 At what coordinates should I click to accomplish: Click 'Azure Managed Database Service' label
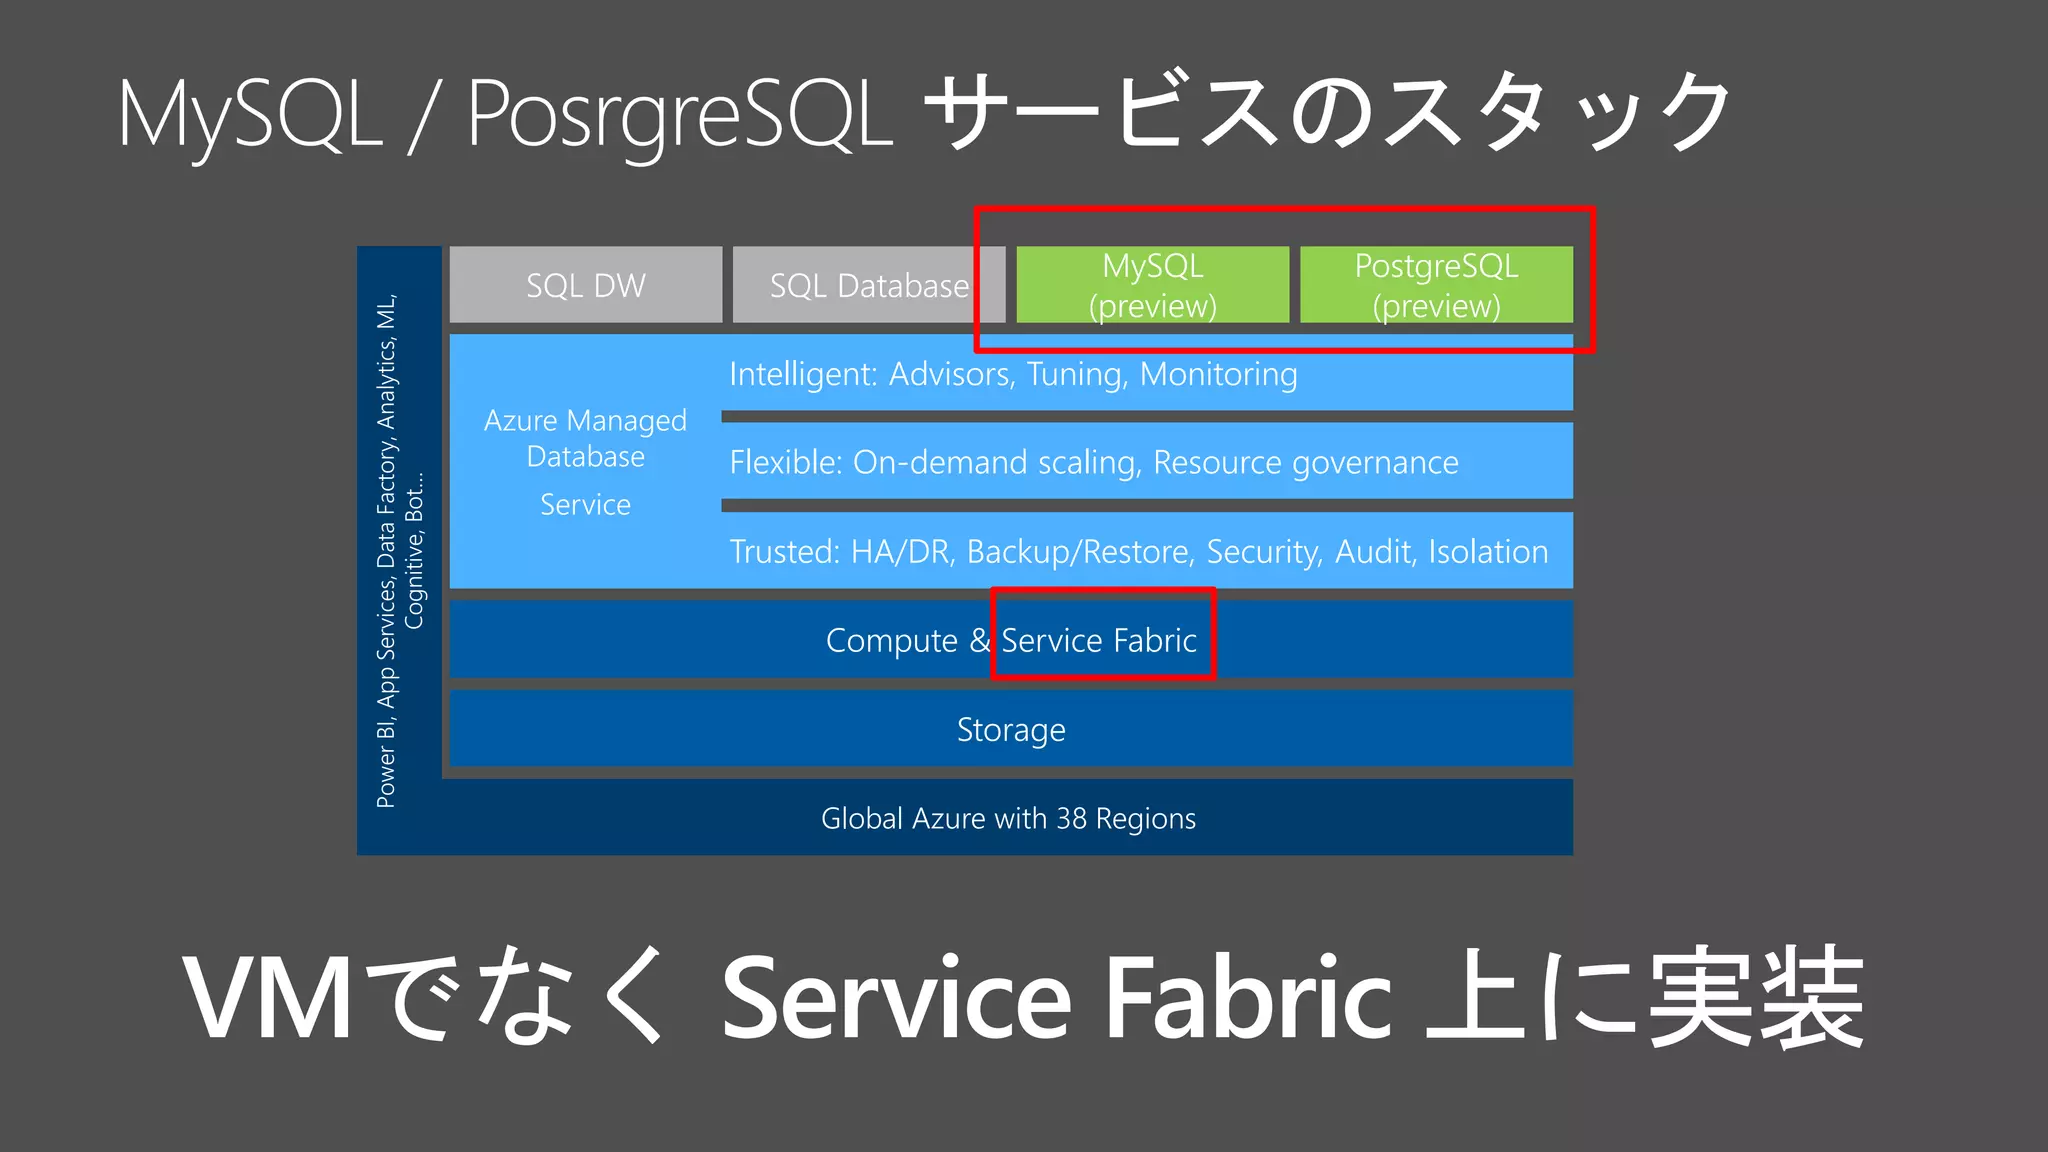click(x=586, y=461)
